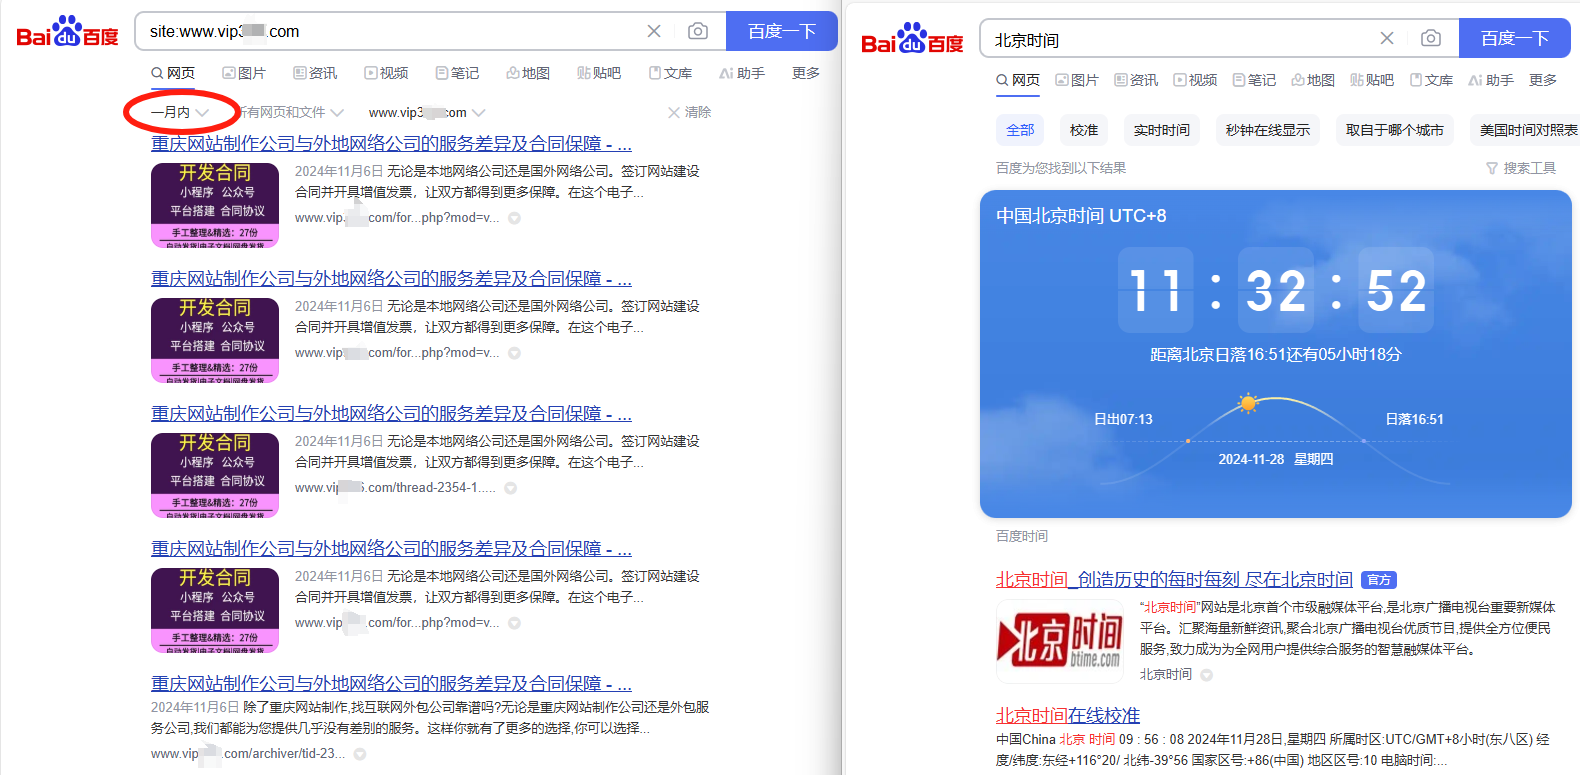Click the Baidu logo in the right window
1580x775 pixels.
click(x=912, y=39)
